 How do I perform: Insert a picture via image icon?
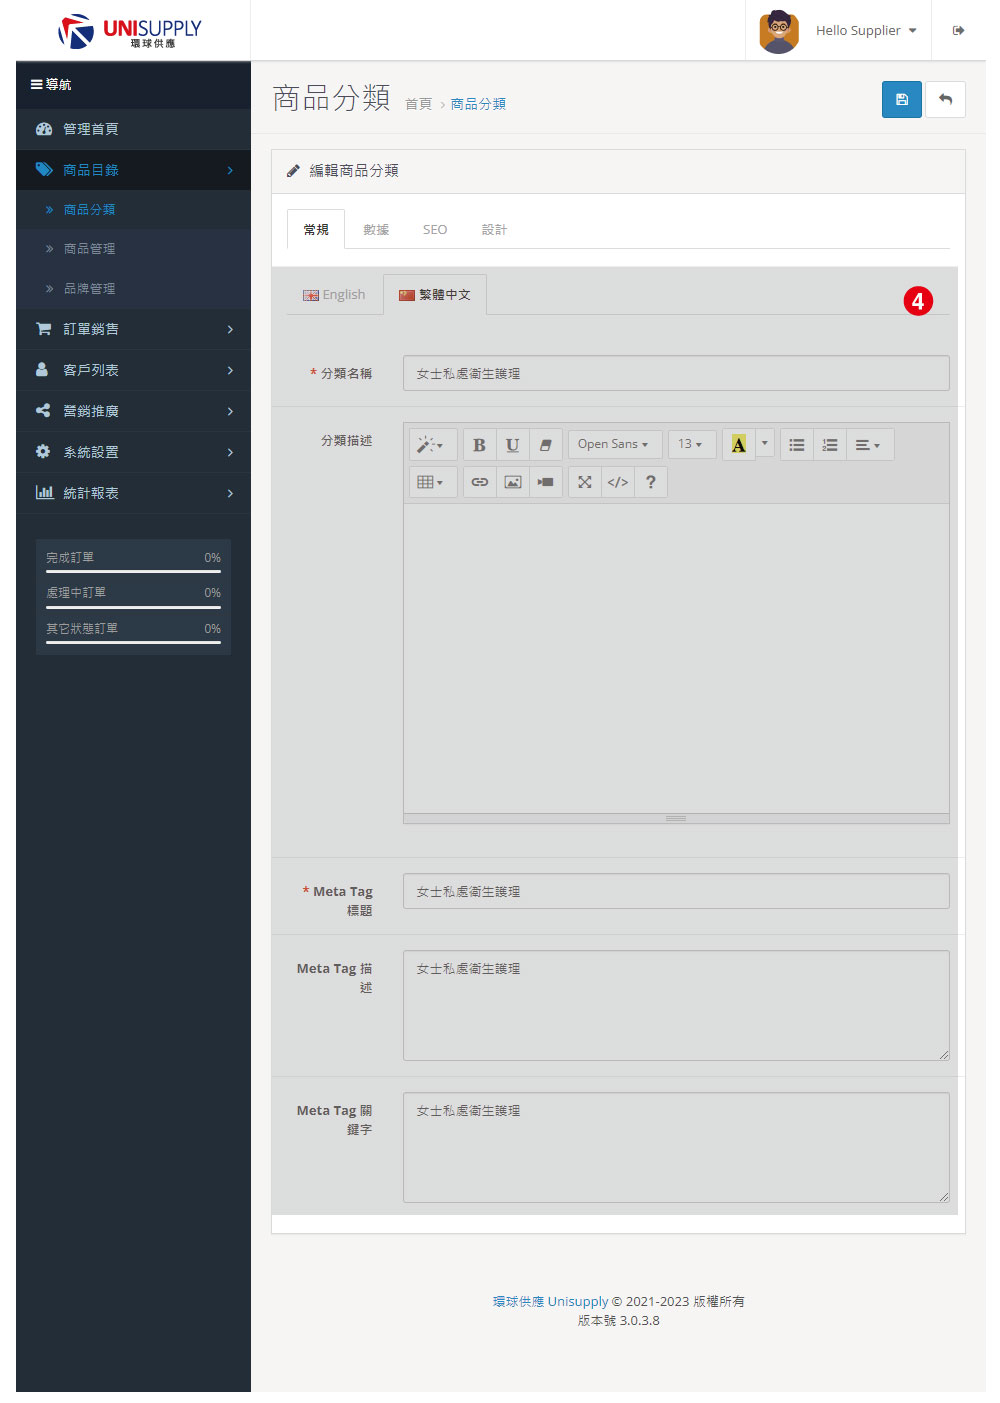coord(513,482)
